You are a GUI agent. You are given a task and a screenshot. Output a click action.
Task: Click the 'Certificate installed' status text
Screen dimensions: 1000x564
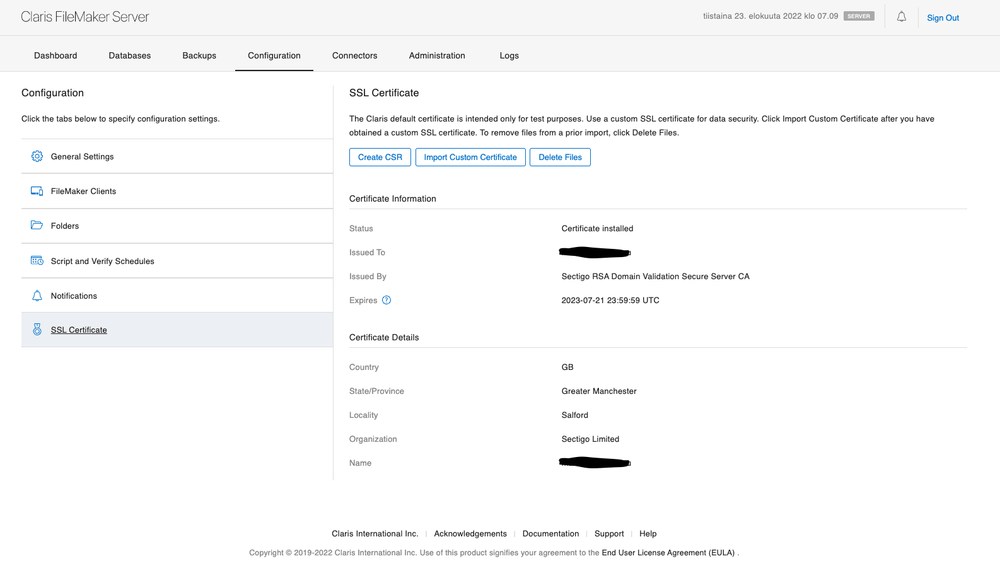point(597,228)
